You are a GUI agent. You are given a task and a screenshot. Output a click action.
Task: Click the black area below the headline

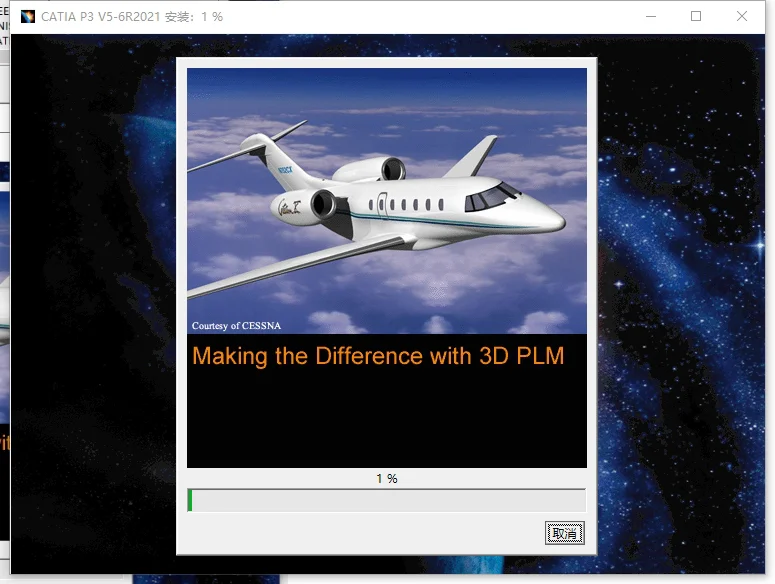pyautogui.click(x=386, y=420)
